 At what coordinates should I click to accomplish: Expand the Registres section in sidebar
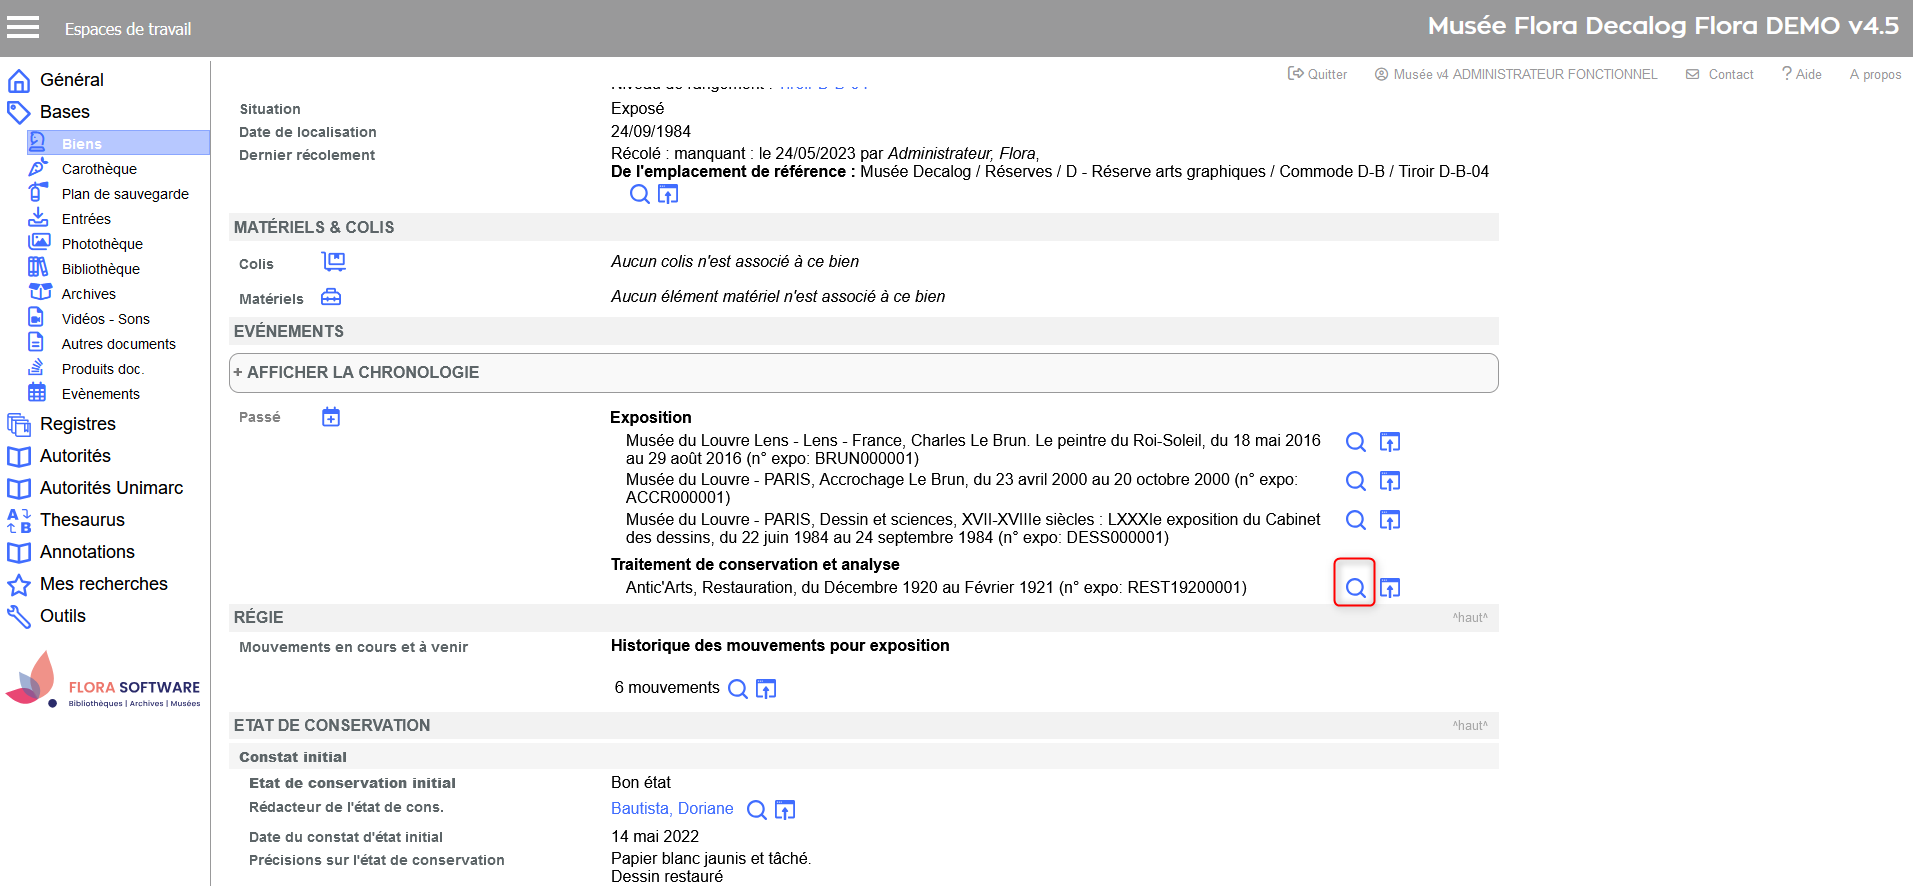point(77,424)
